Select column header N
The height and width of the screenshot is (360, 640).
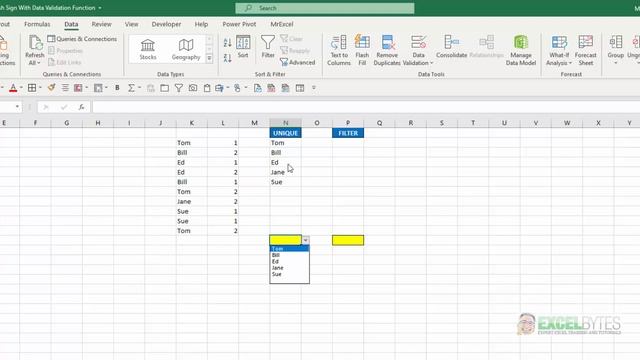(285, 123)
